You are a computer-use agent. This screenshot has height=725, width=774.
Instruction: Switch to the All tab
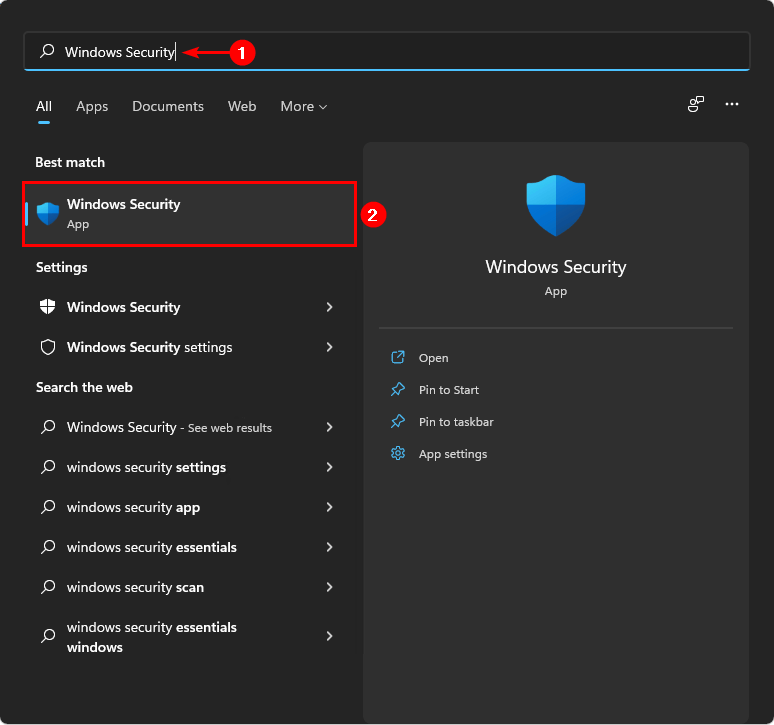tap(44, 106)
